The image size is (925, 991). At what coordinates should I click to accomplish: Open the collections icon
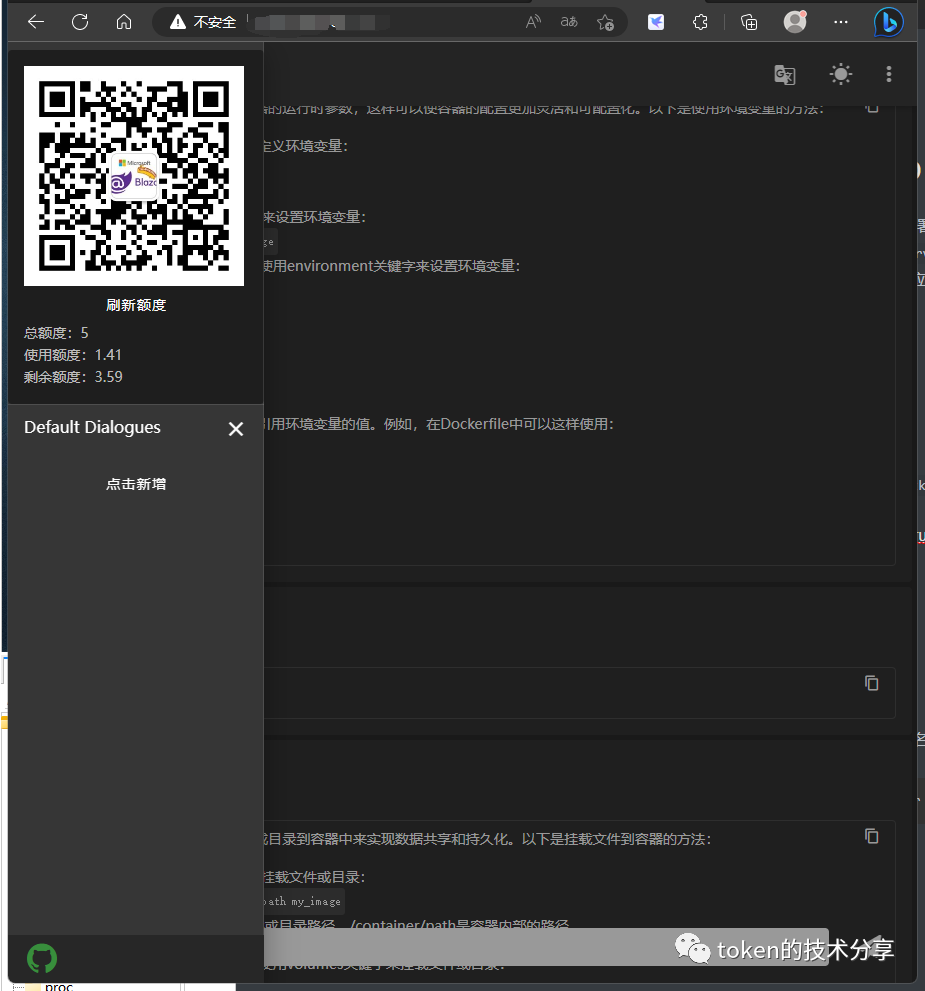[x=749, y=22]
